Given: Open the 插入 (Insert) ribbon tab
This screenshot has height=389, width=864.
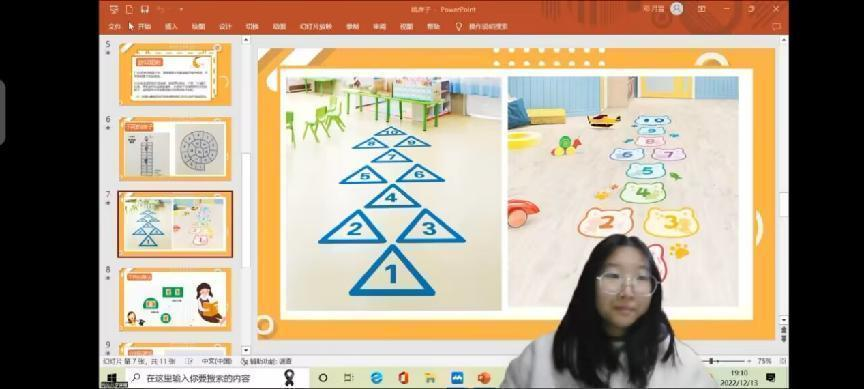Looking at the screenshot, I should (171, 26).
